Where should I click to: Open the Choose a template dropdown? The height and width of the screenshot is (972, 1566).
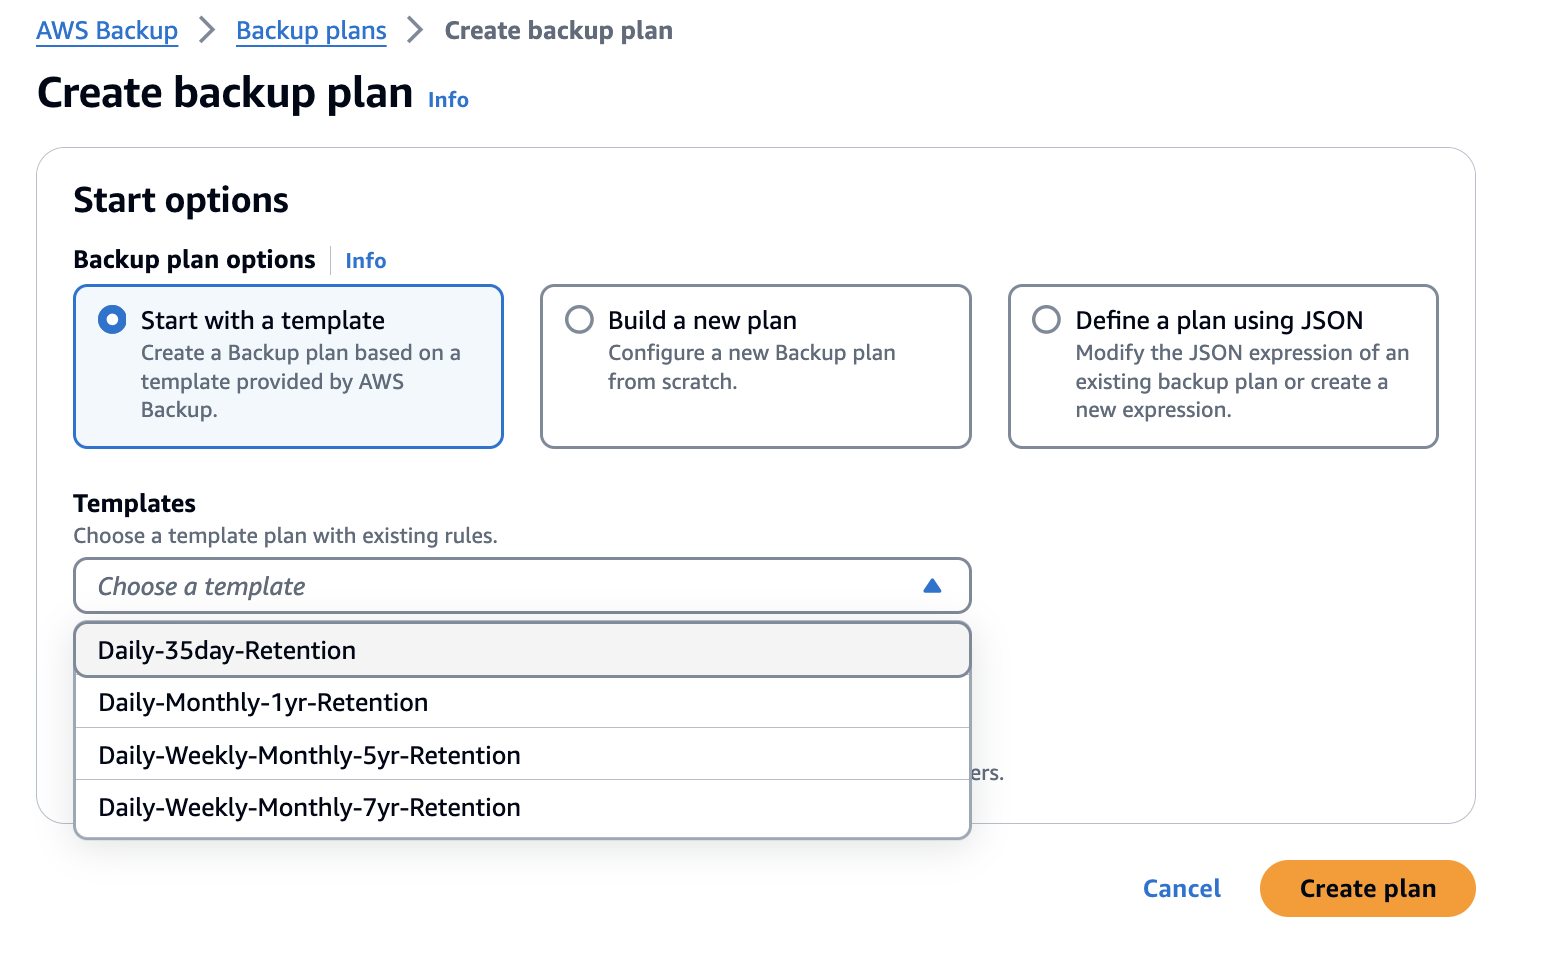[x=520, y=586]
